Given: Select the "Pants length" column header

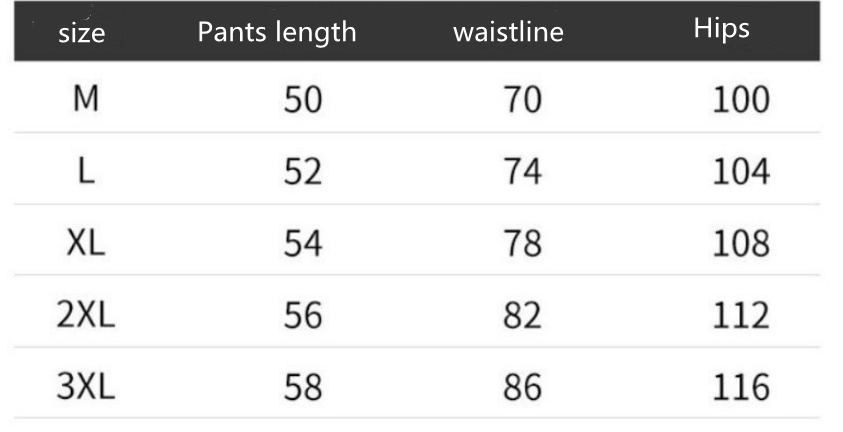Looking at the screenshot, I should (277, 32).
